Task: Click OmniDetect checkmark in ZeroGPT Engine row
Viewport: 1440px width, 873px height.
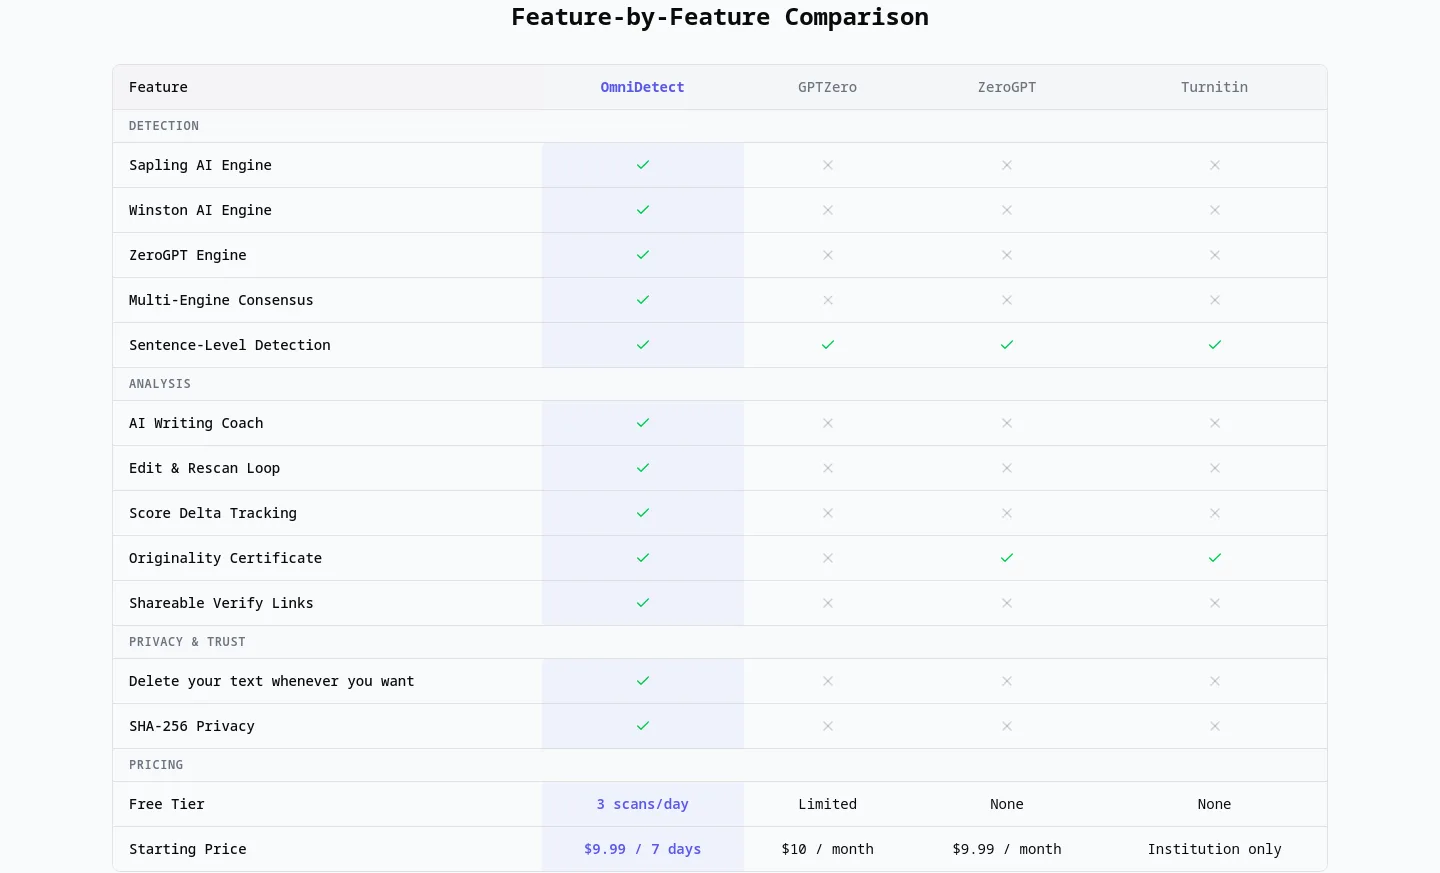Action: coord(643,255)
